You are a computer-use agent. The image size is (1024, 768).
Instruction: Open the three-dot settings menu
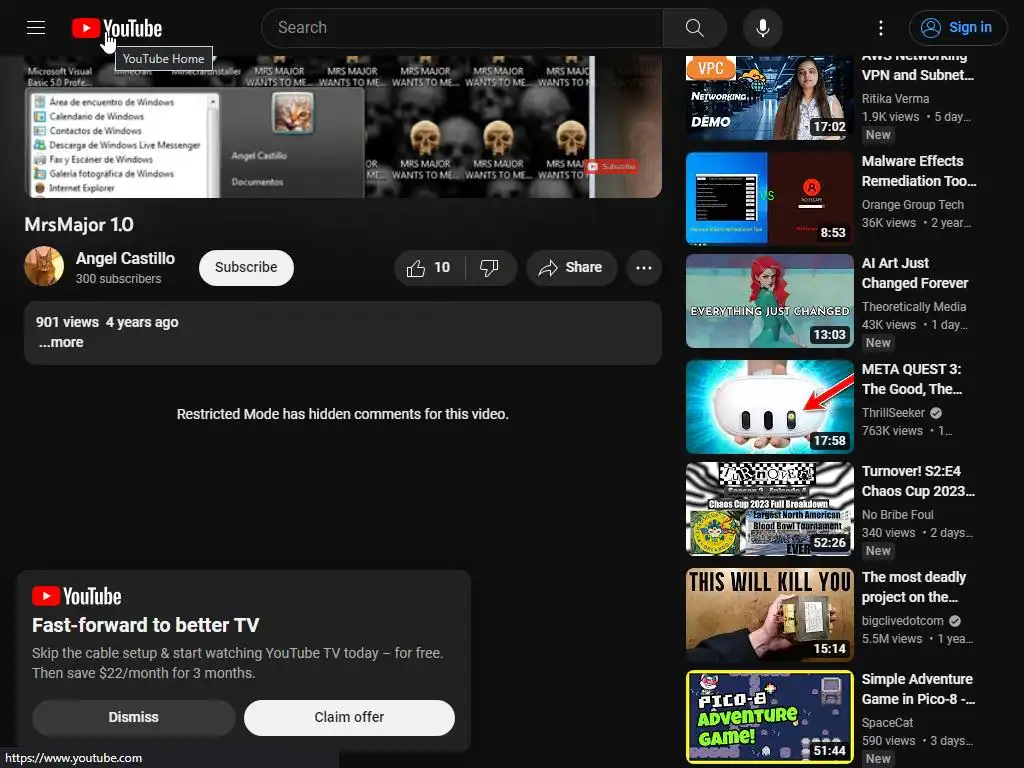(880, 28)
